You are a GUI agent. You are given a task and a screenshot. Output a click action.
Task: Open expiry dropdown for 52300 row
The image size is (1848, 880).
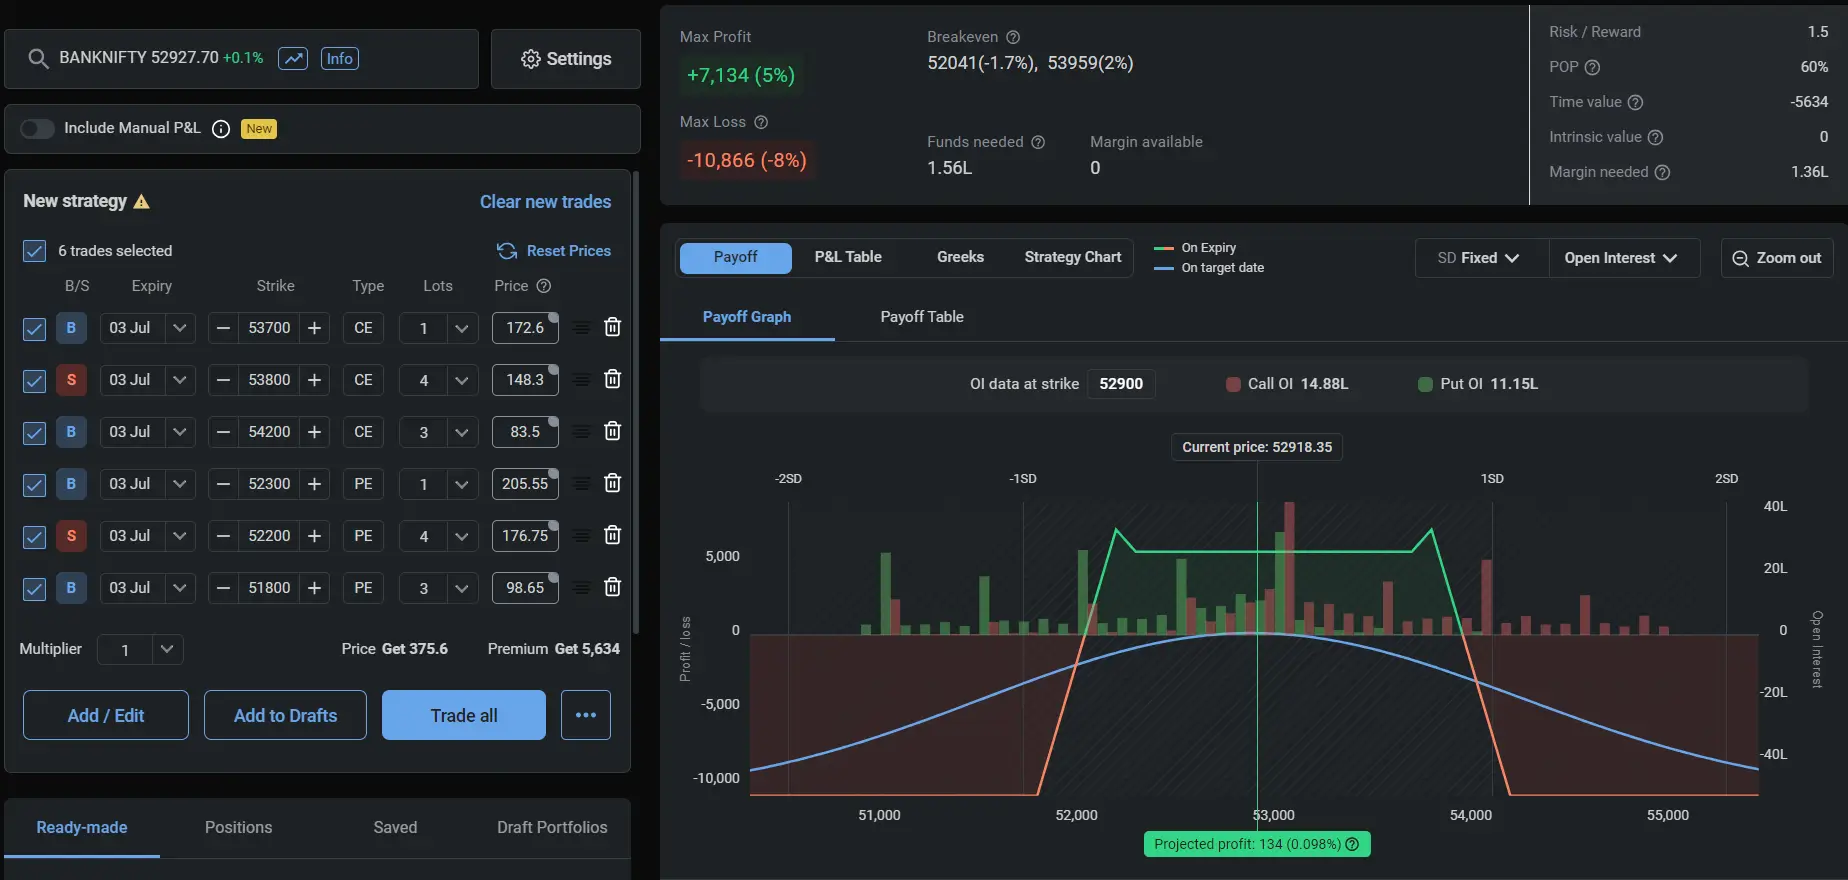[x=179, y=484]
